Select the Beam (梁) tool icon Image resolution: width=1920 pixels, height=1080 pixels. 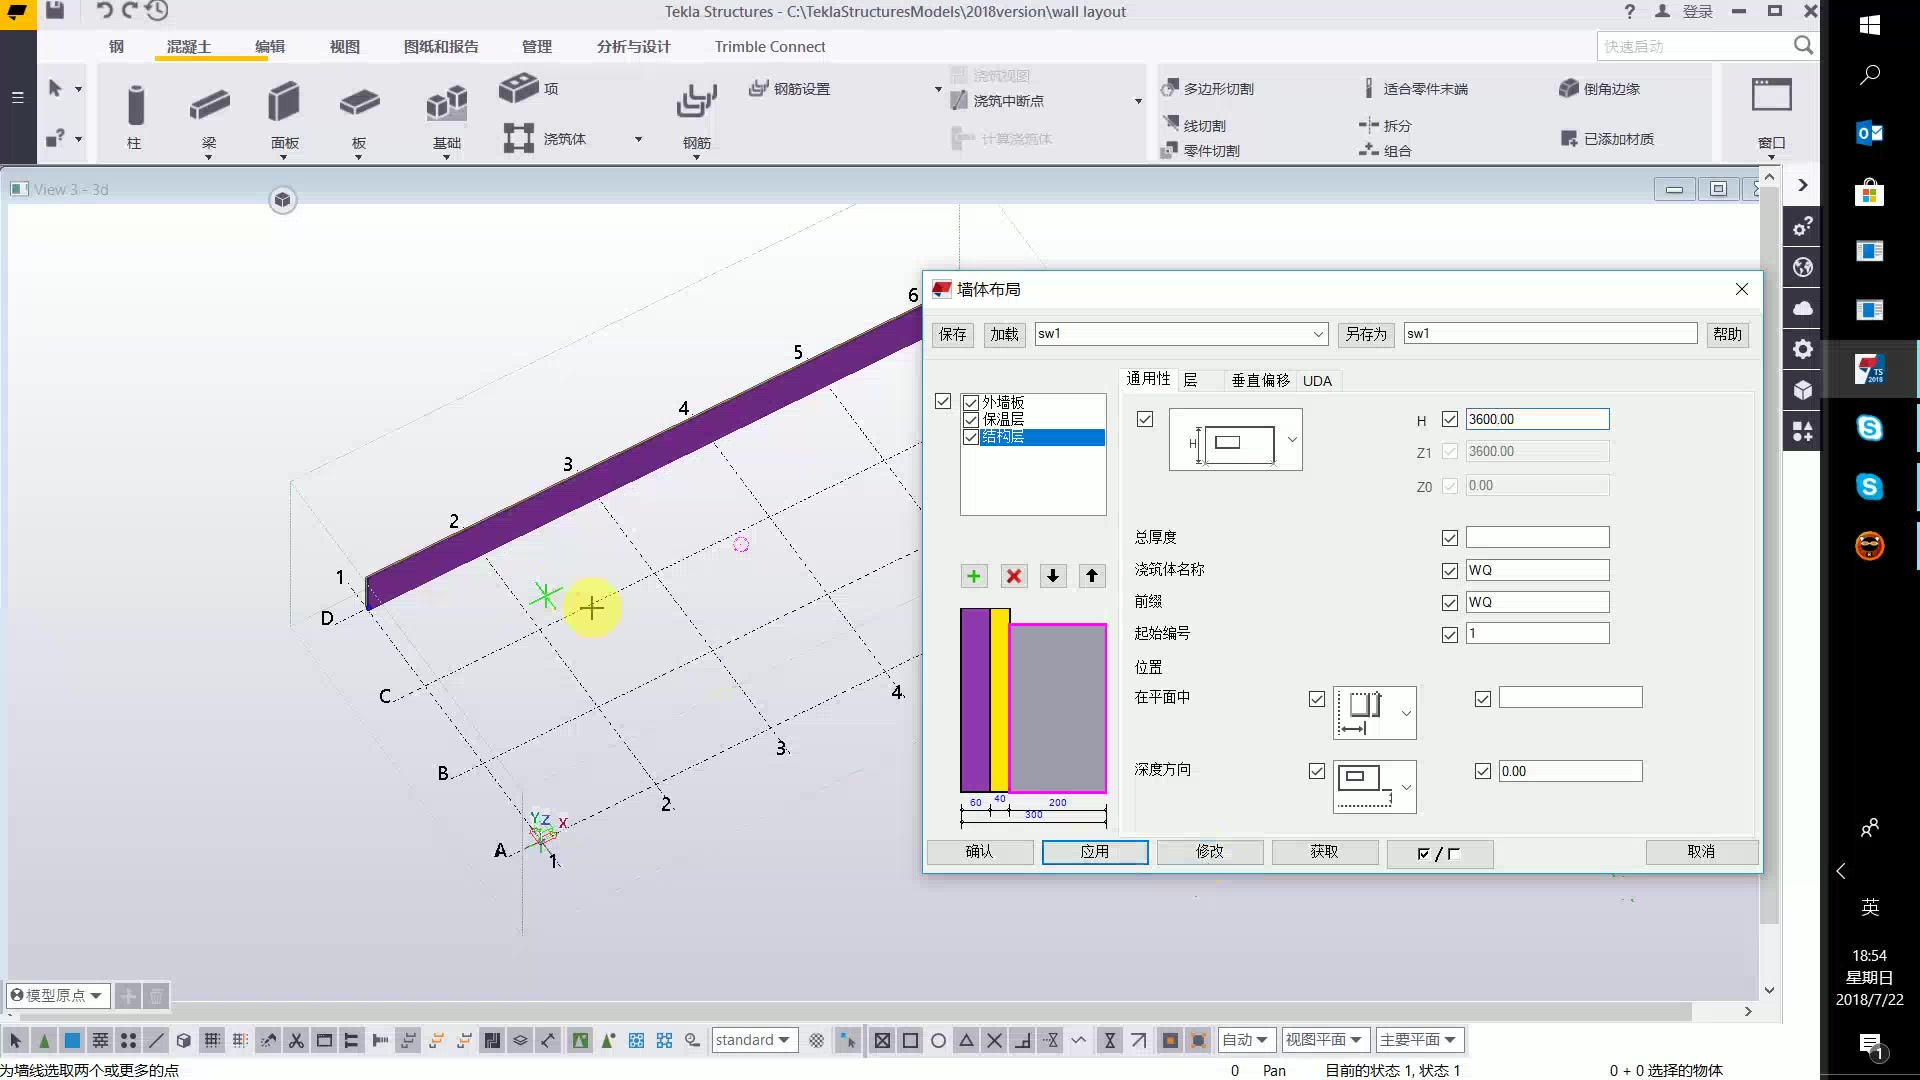209,105
